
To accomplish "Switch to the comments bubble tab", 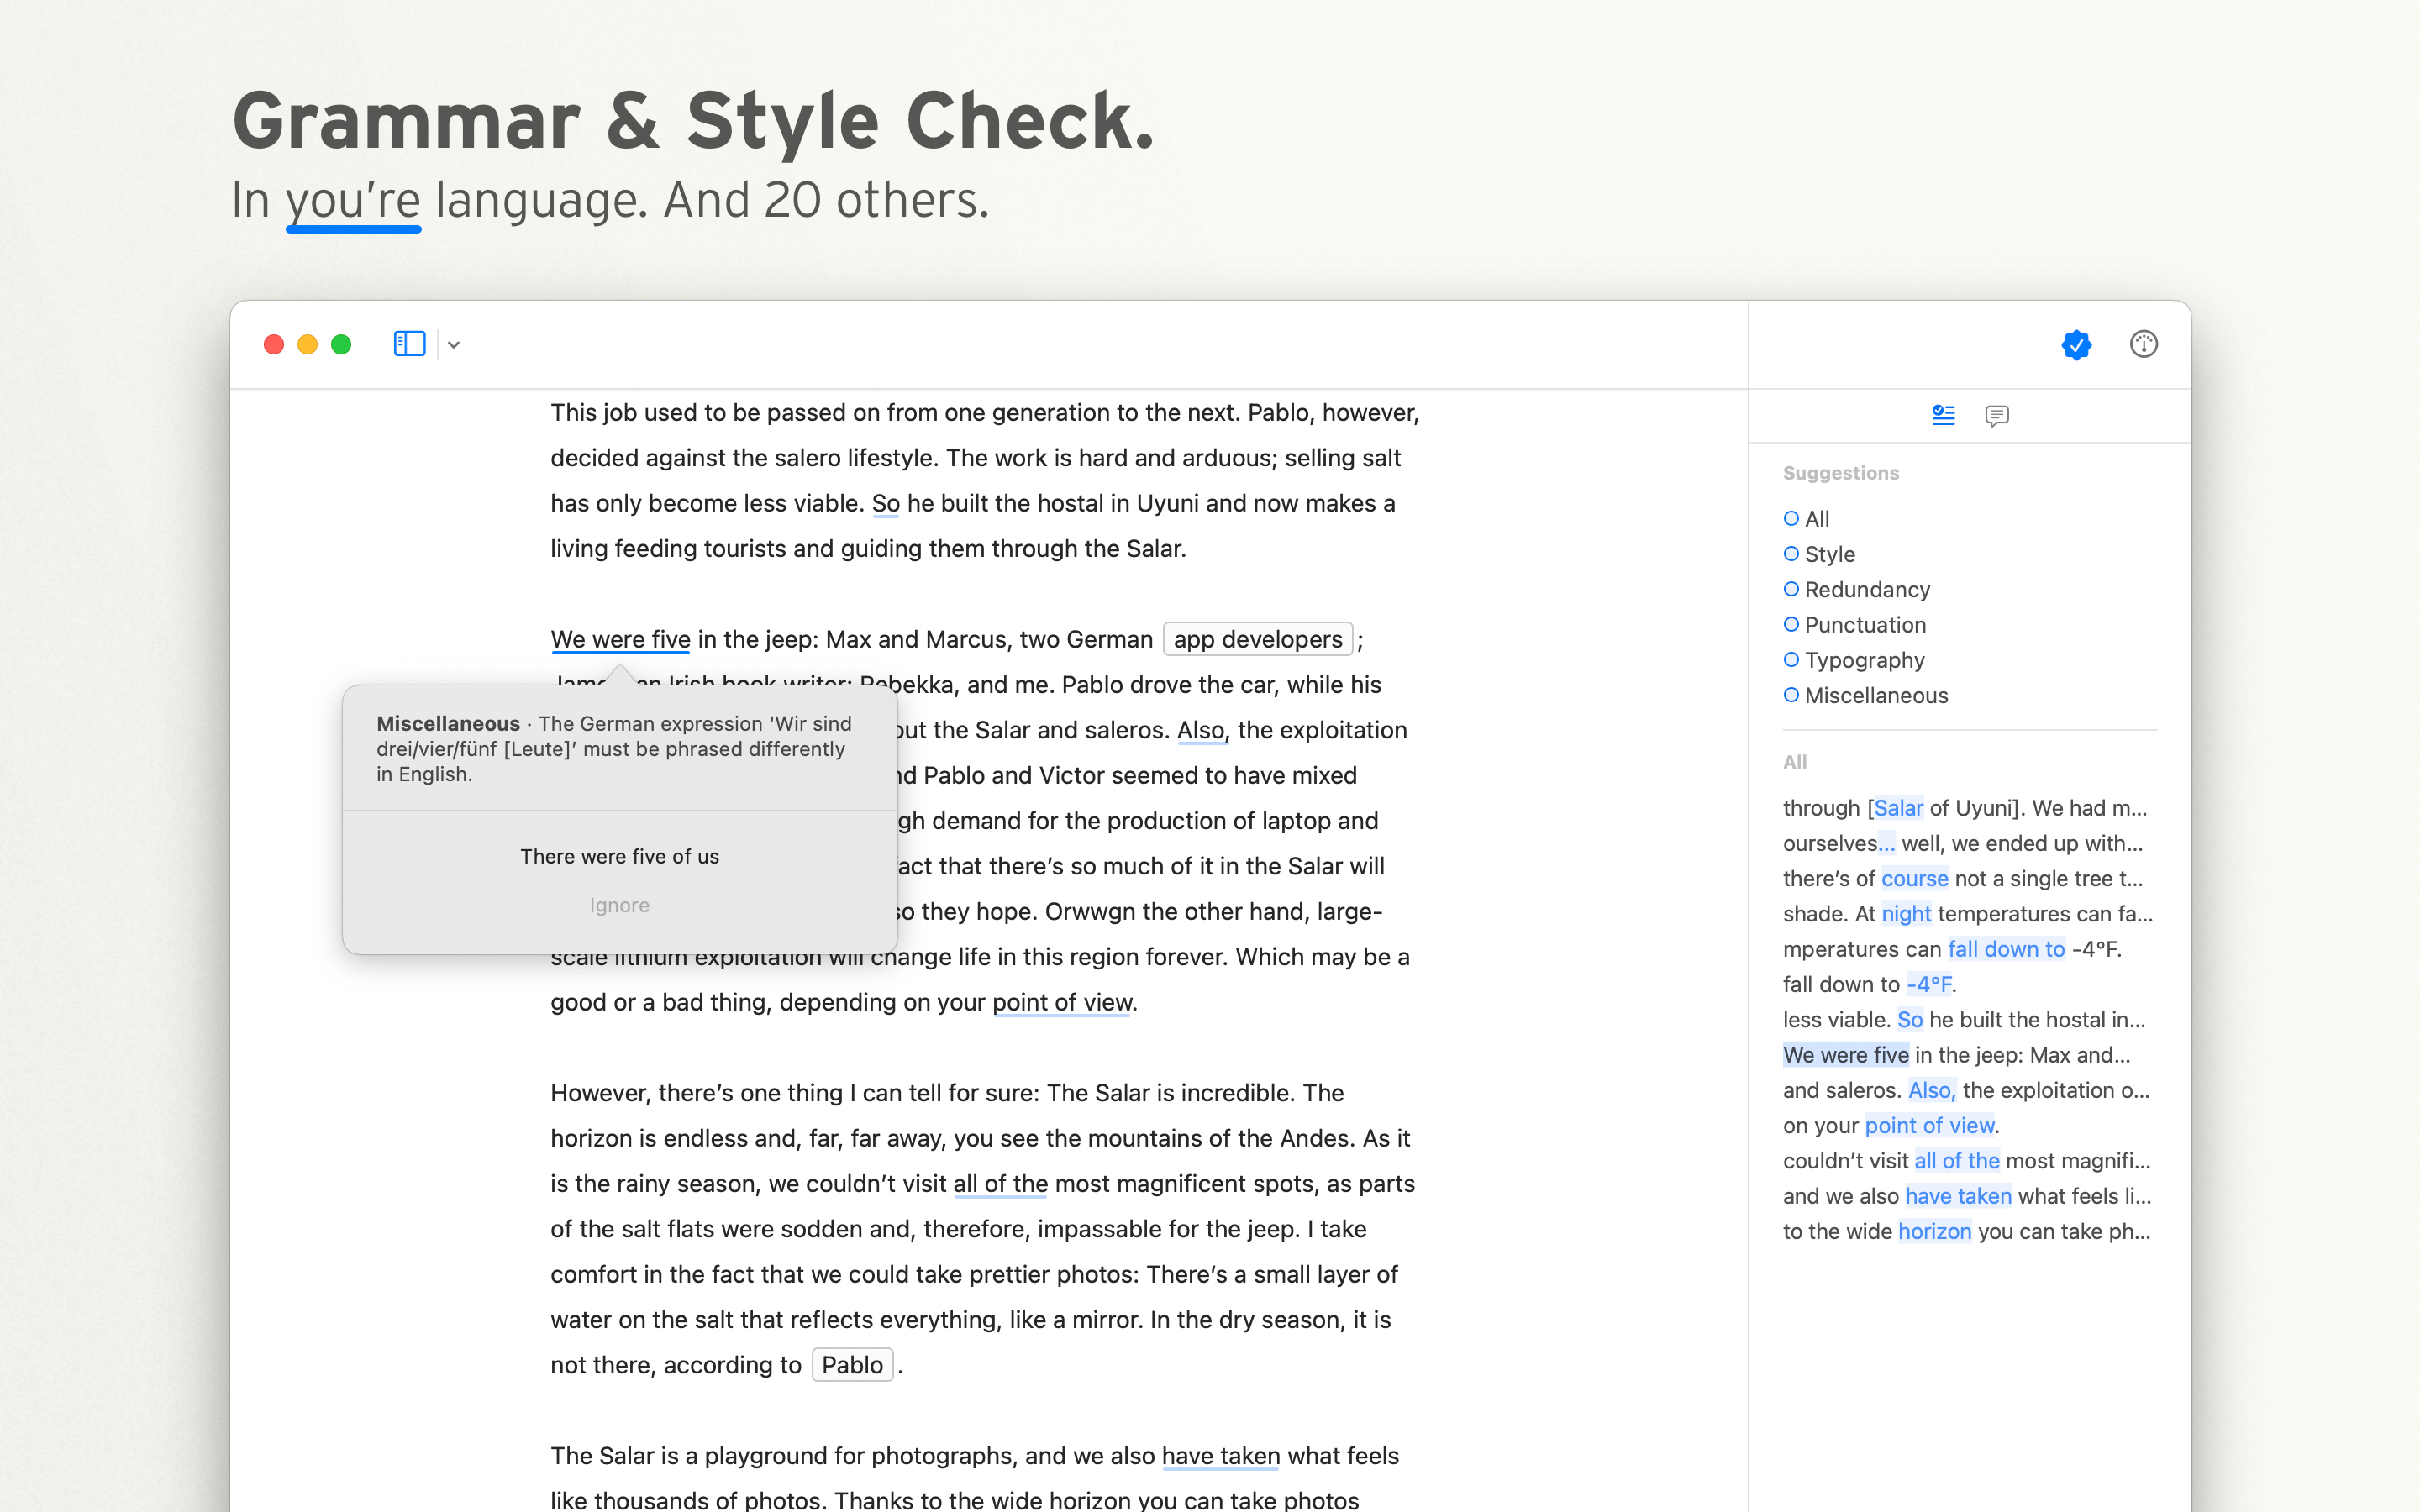I will point(1996,415).
